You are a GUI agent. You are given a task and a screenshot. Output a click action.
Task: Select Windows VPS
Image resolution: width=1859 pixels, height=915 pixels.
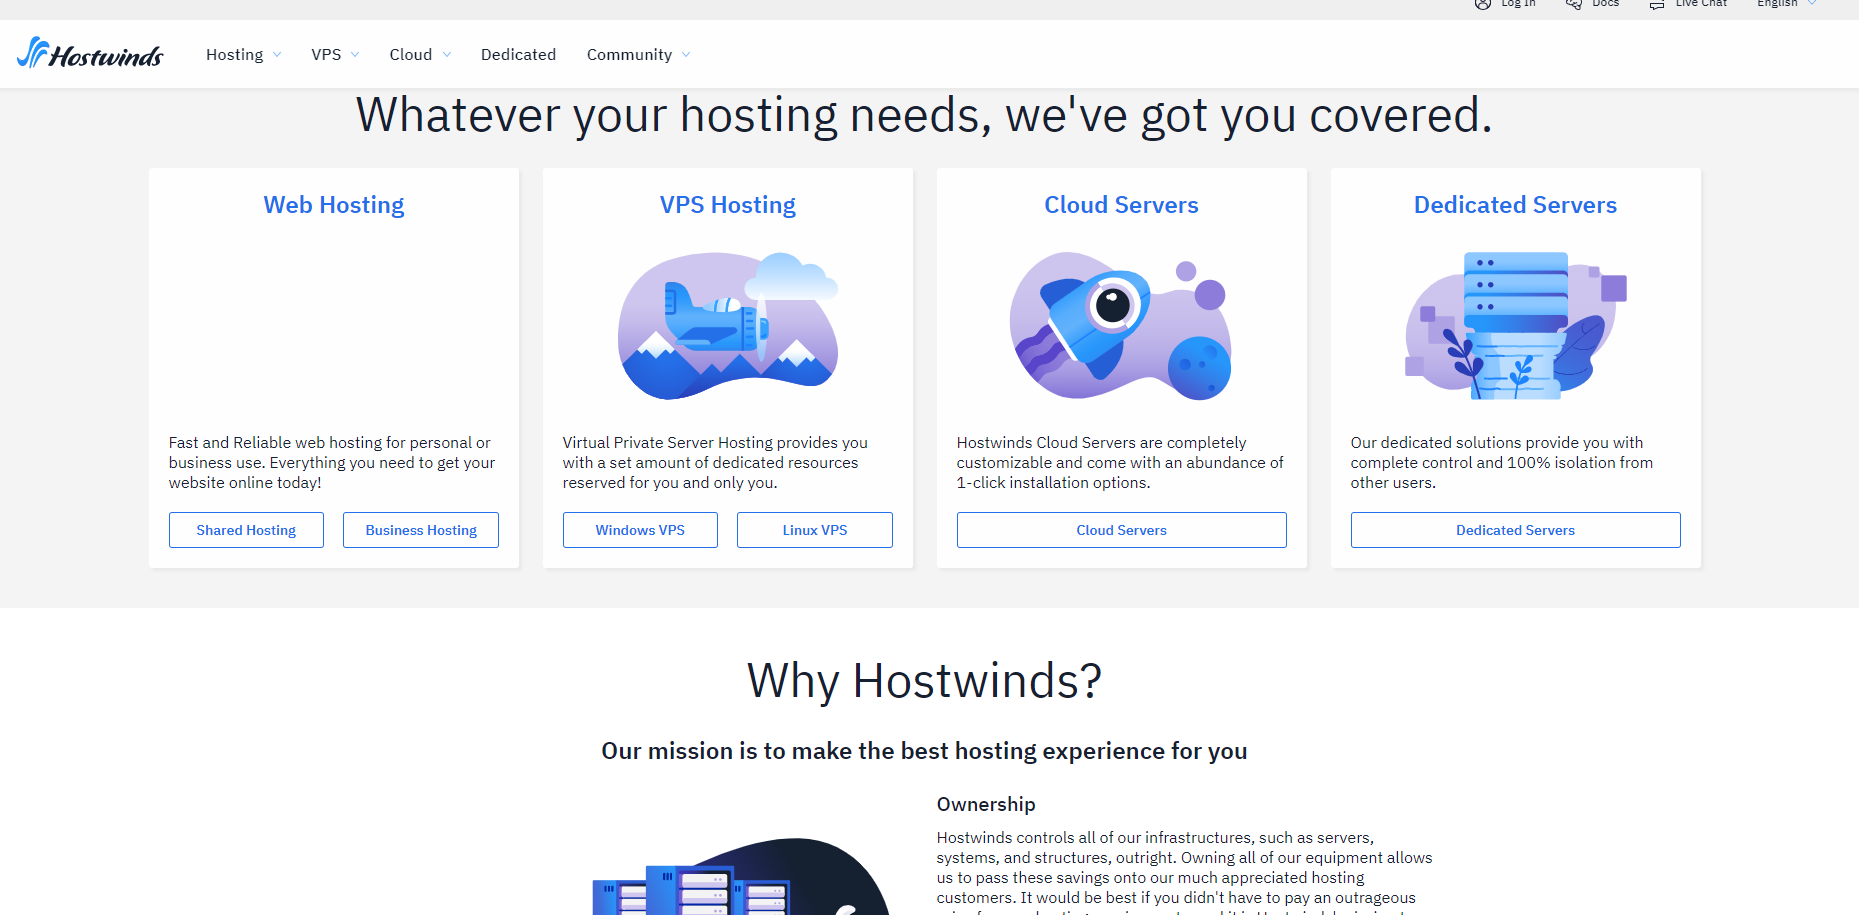pos(639,530)
